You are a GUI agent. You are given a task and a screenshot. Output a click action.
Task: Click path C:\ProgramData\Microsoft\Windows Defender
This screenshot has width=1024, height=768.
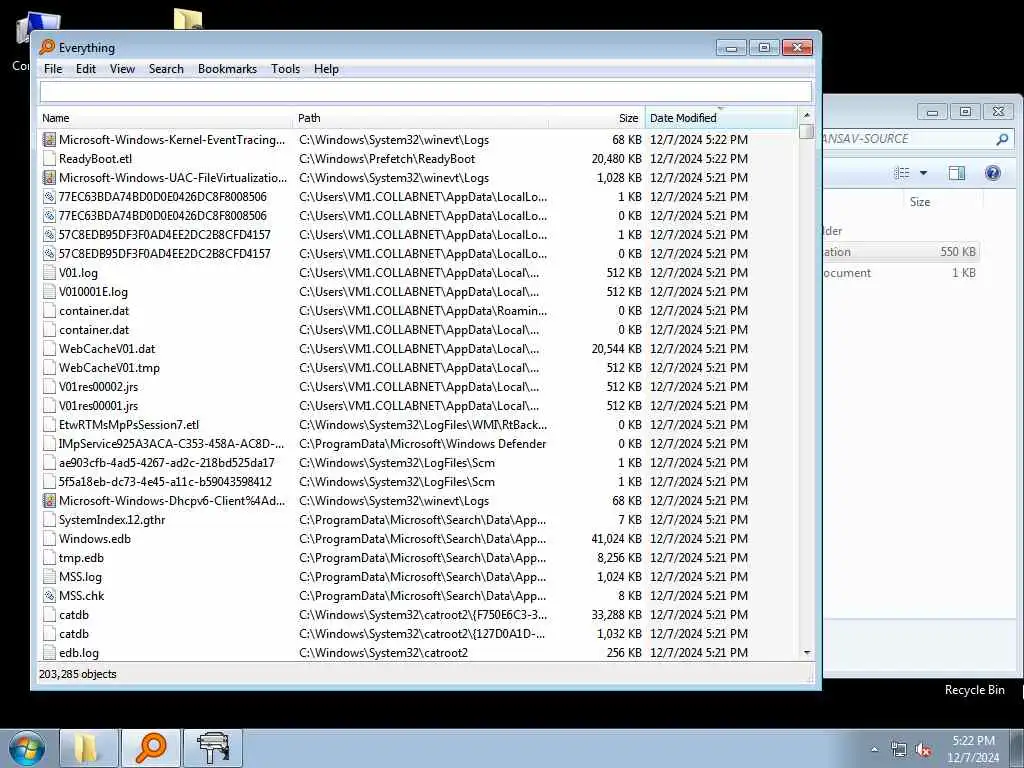tap(423, 443)
